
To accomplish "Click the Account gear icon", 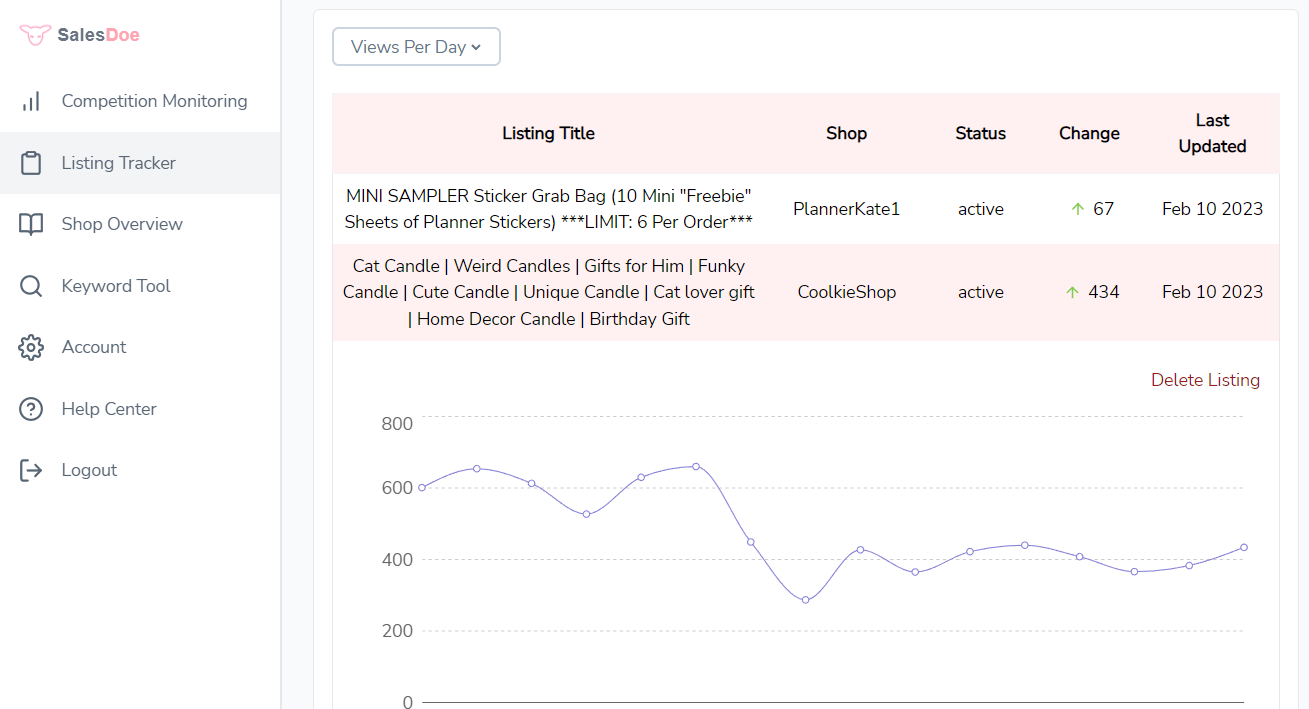I will [31, 347].
